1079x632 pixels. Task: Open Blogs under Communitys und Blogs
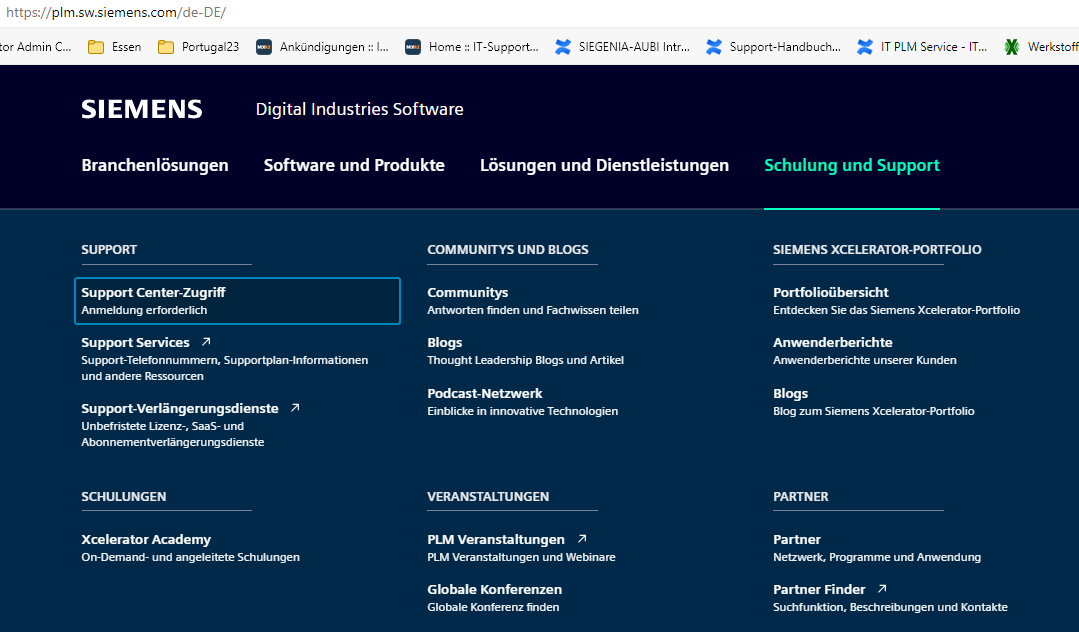tap(445, 342)
